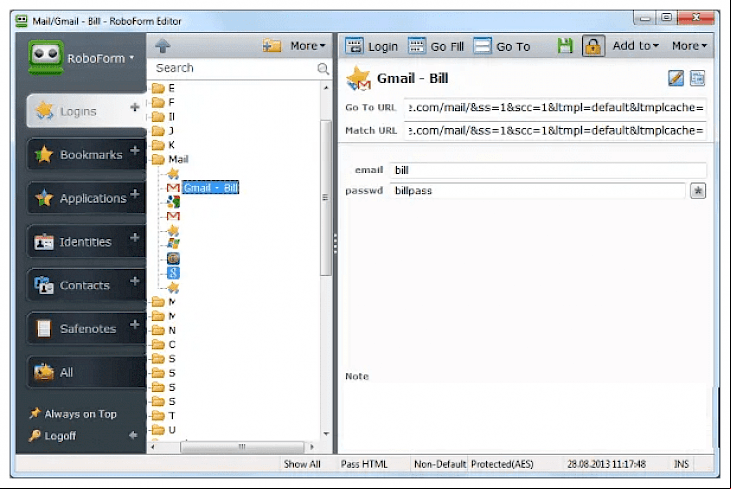Click the fields view icon beside pencil
731x489 pixels.
[x=697, y=78]
